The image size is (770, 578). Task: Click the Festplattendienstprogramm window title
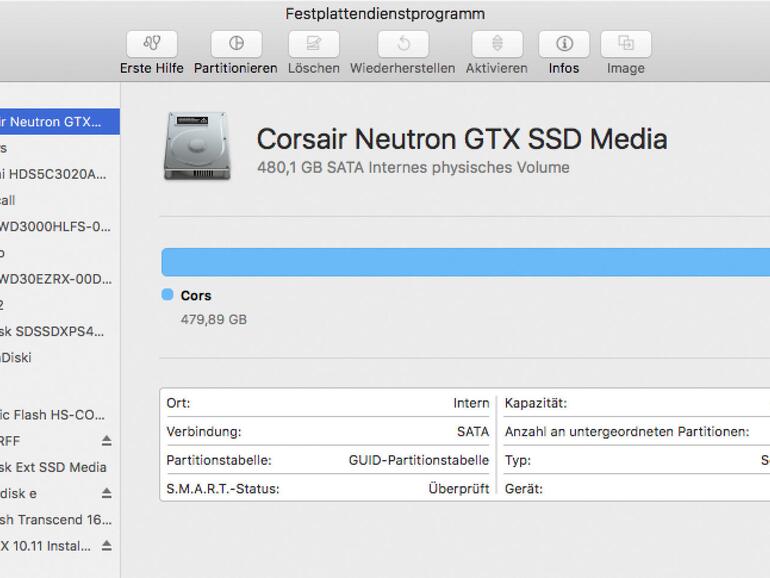[x=385, y=14]
